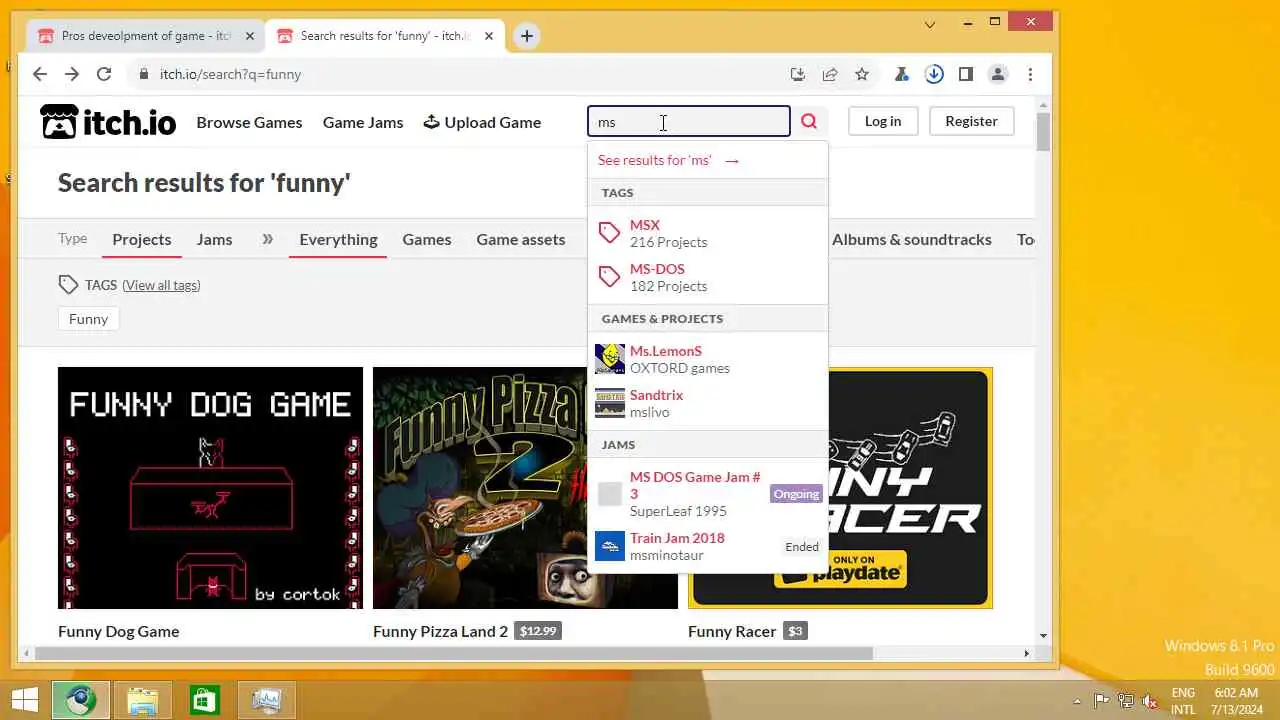This screenshot has height=720, width=1280.
Task: Click the MS-DOS tag icon
Action: click(609, 277)
